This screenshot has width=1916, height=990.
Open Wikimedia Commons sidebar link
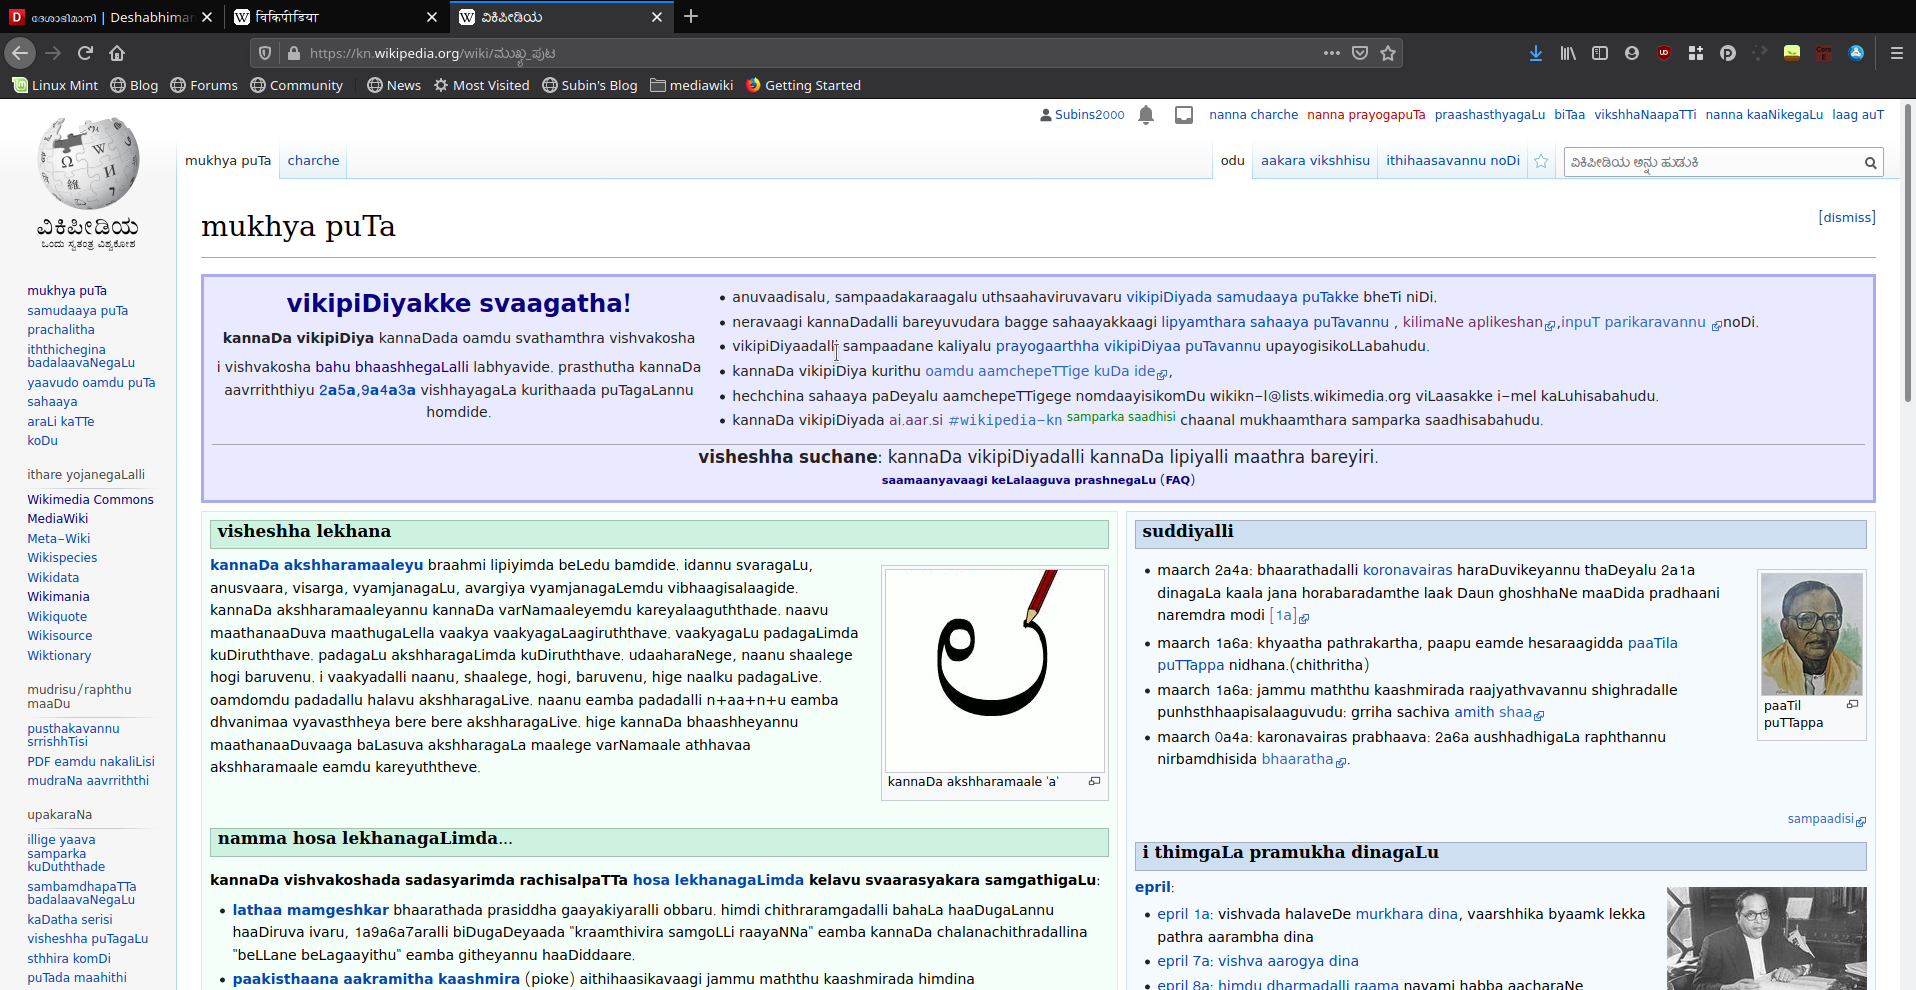click(90, 499)
